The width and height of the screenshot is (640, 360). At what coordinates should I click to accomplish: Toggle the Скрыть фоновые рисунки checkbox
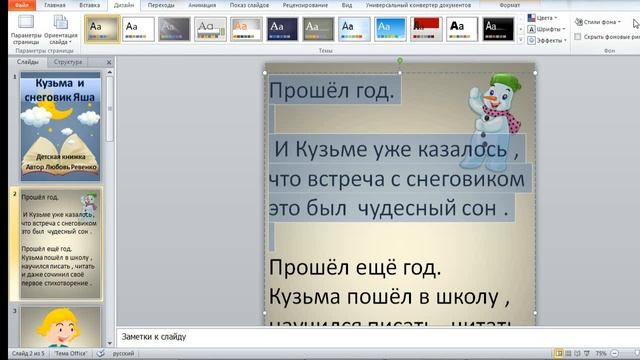point(578,37)
